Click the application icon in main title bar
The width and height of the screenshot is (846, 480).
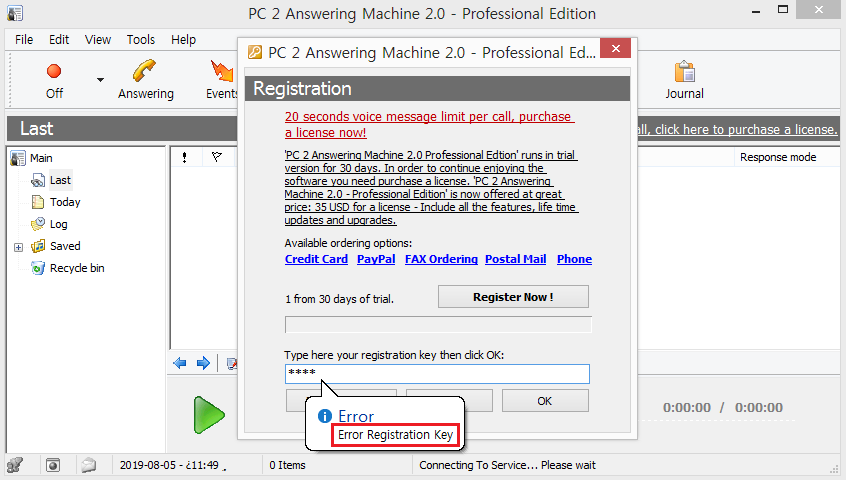[15, 13]
